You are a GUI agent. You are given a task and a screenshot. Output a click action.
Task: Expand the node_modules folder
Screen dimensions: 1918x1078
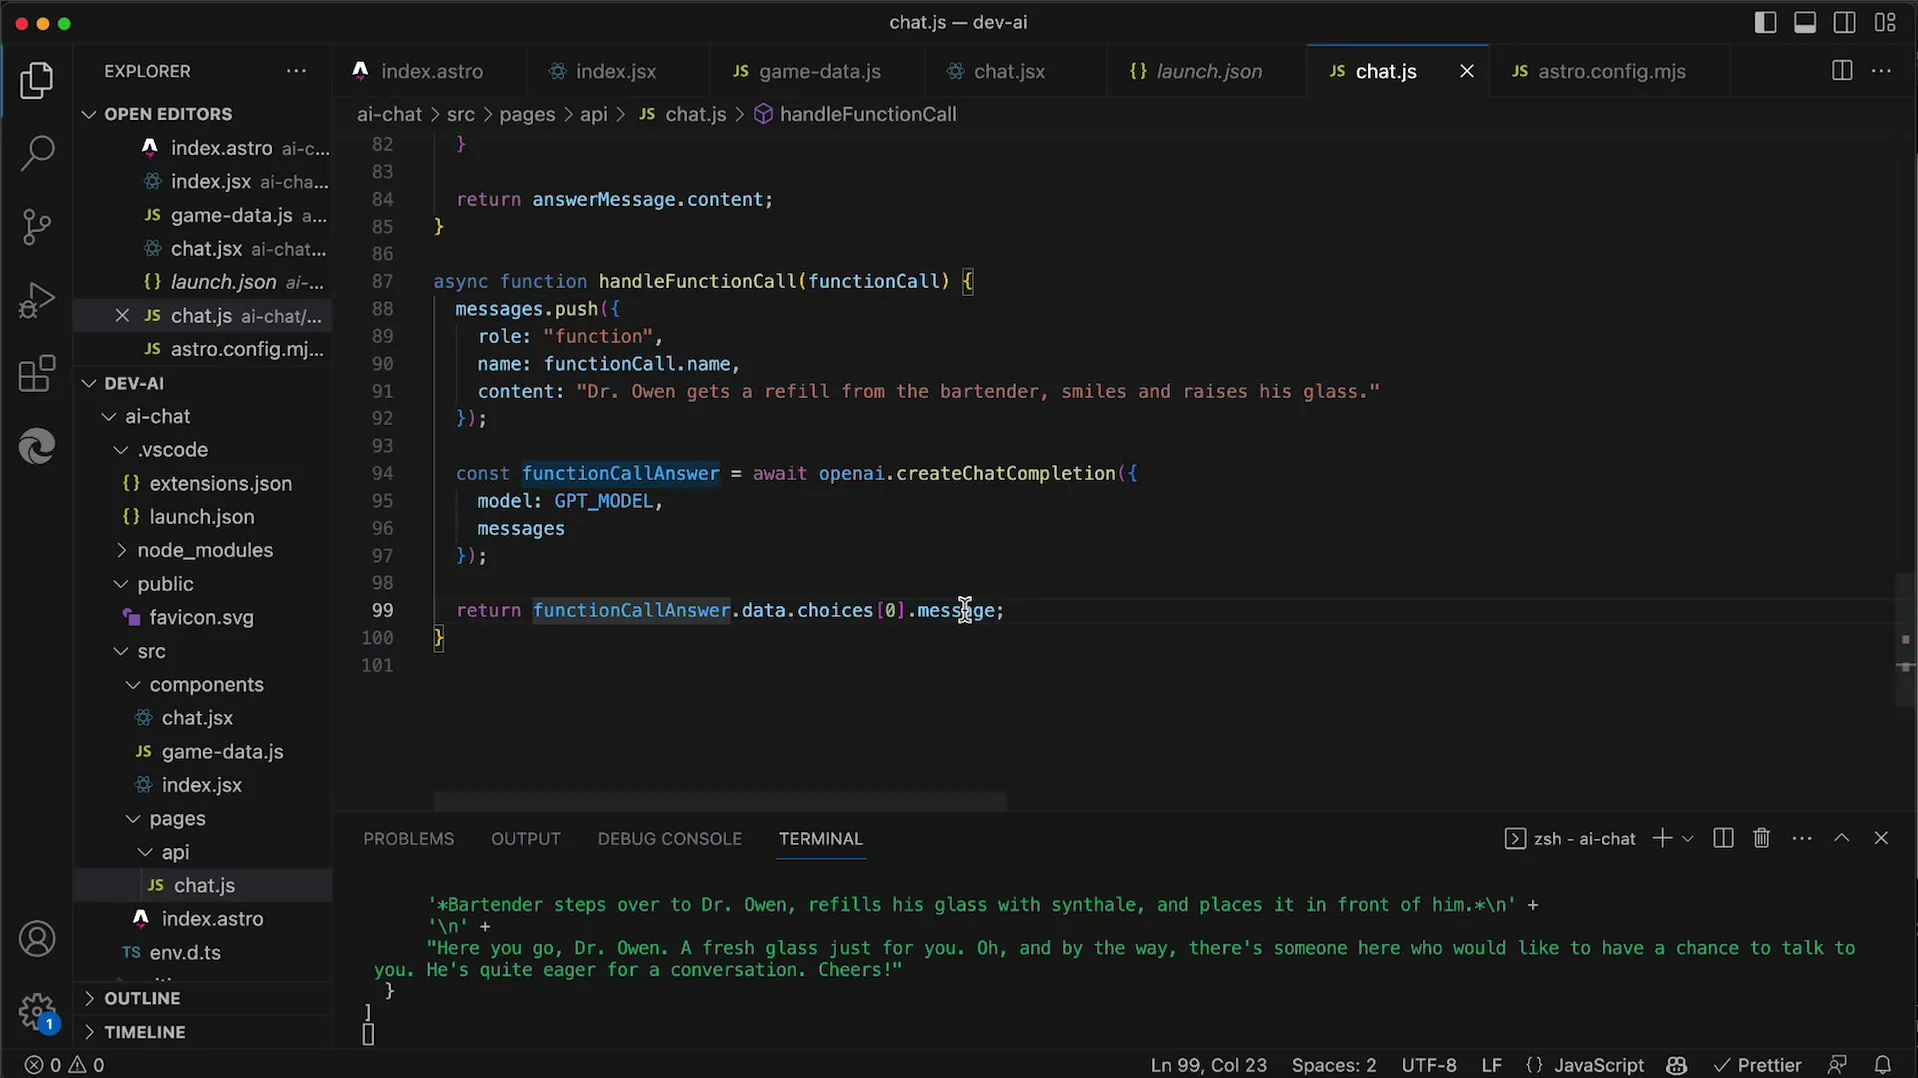pos(204,550)
